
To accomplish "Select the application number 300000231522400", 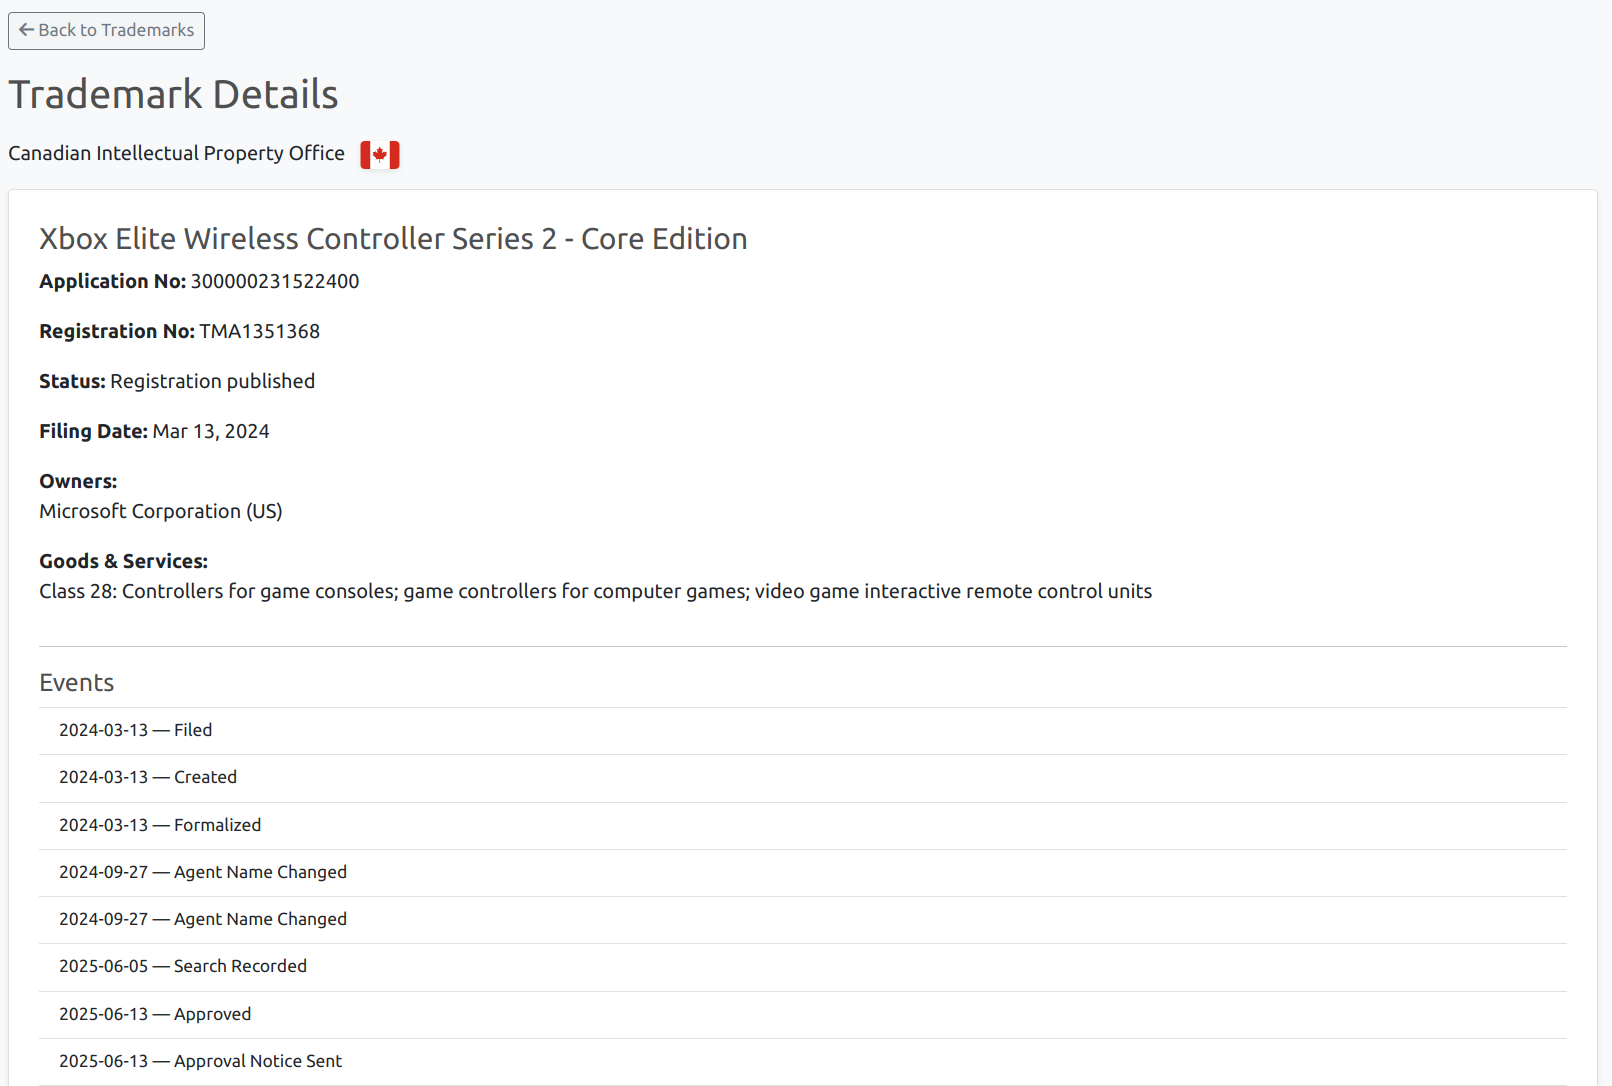I will 275,282.
